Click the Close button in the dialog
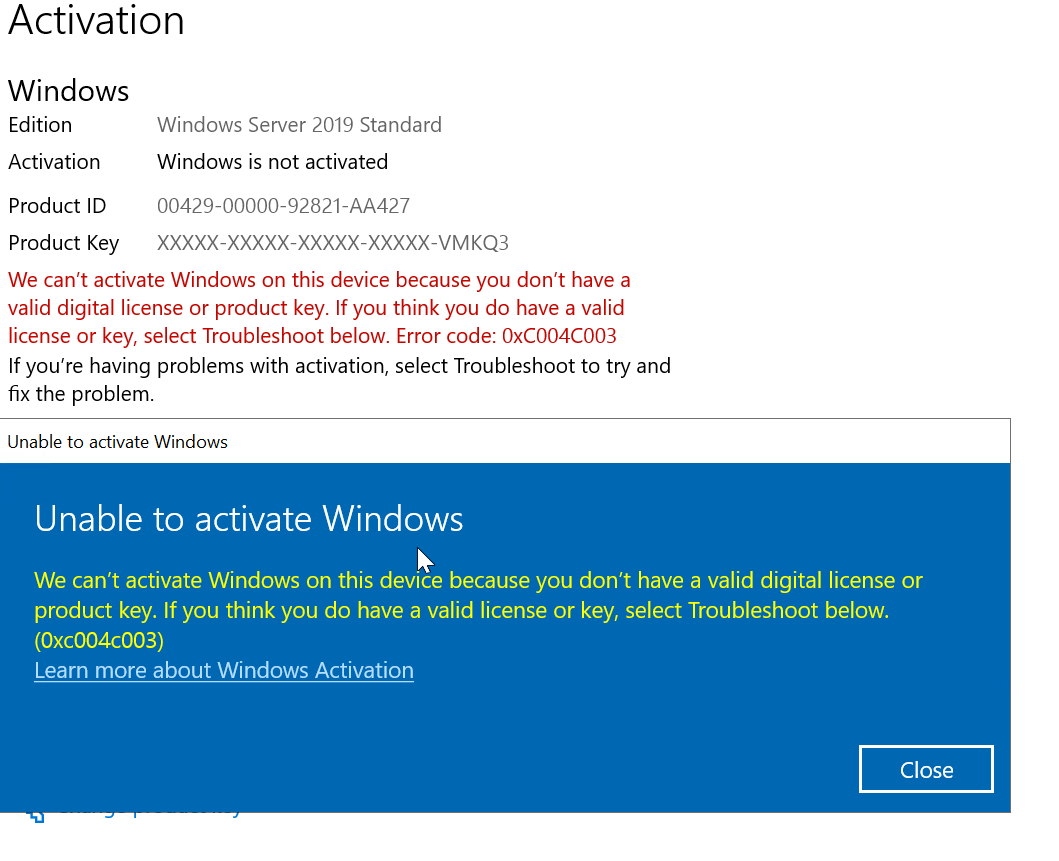The height and width of the screenshot is (861, 1059). pos(926,769)
